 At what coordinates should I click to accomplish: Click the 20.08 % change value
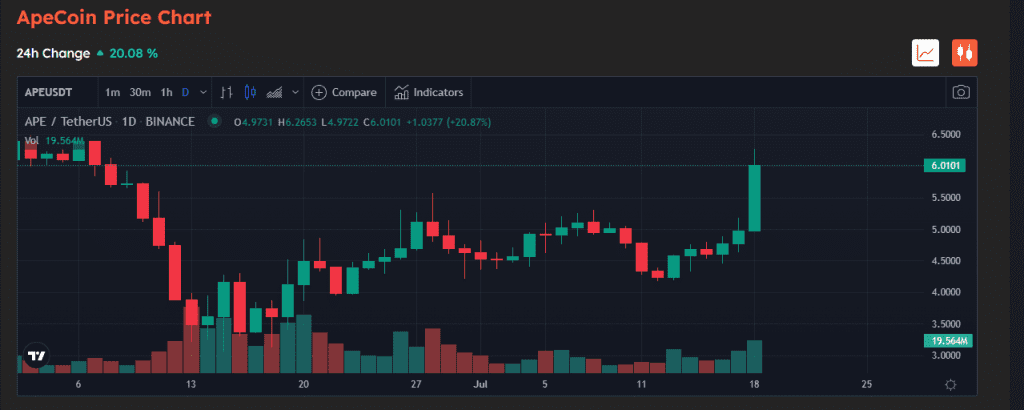[x=133, y=53]
